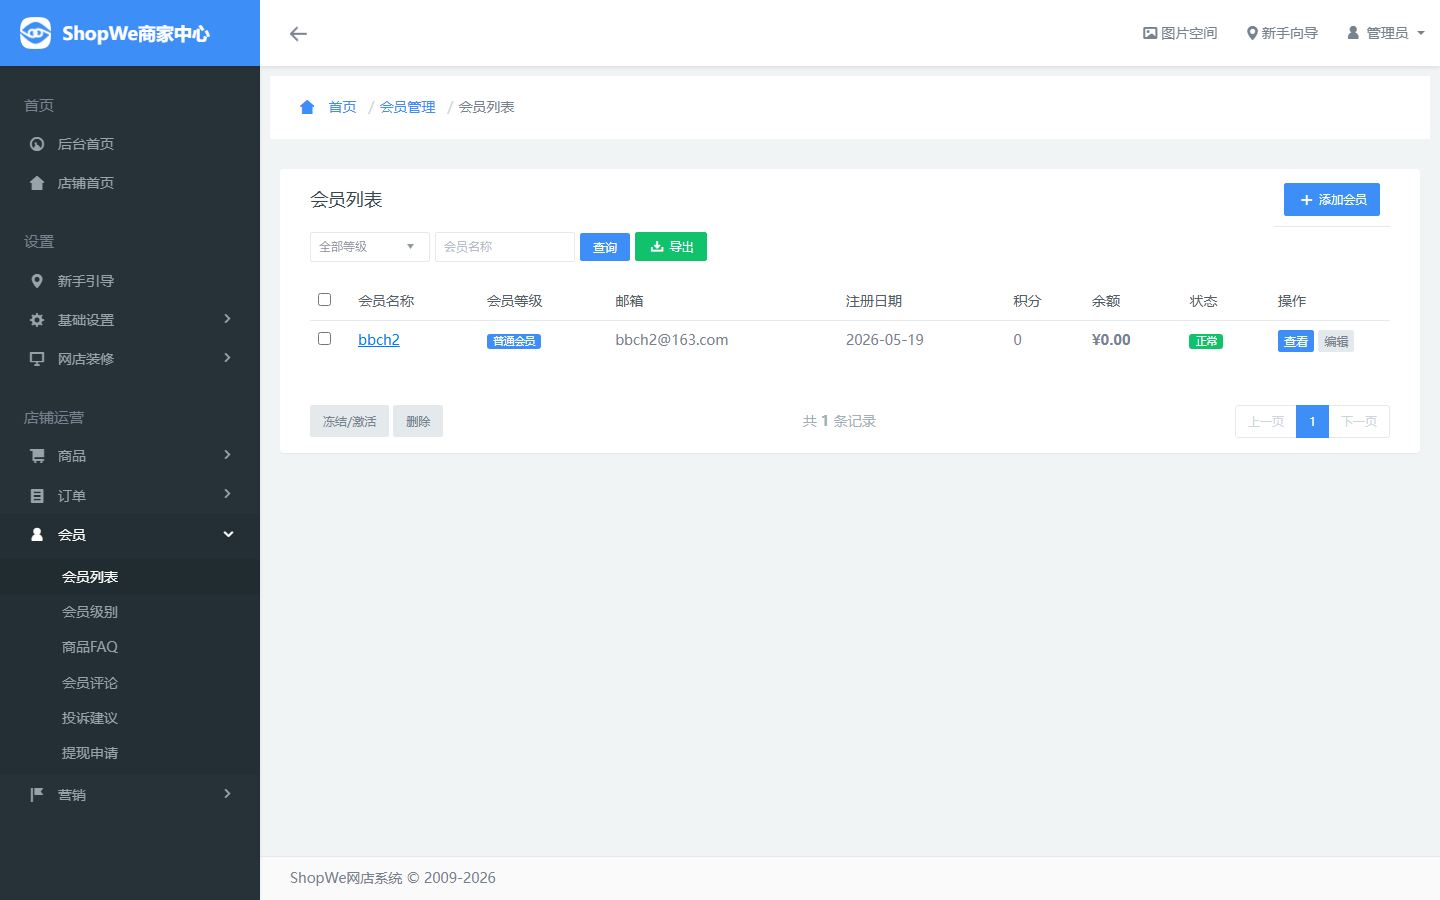Go to 会员管理 breadcrumb link
Viewport: 1440px width, 900px height.
tap(407, 107)
